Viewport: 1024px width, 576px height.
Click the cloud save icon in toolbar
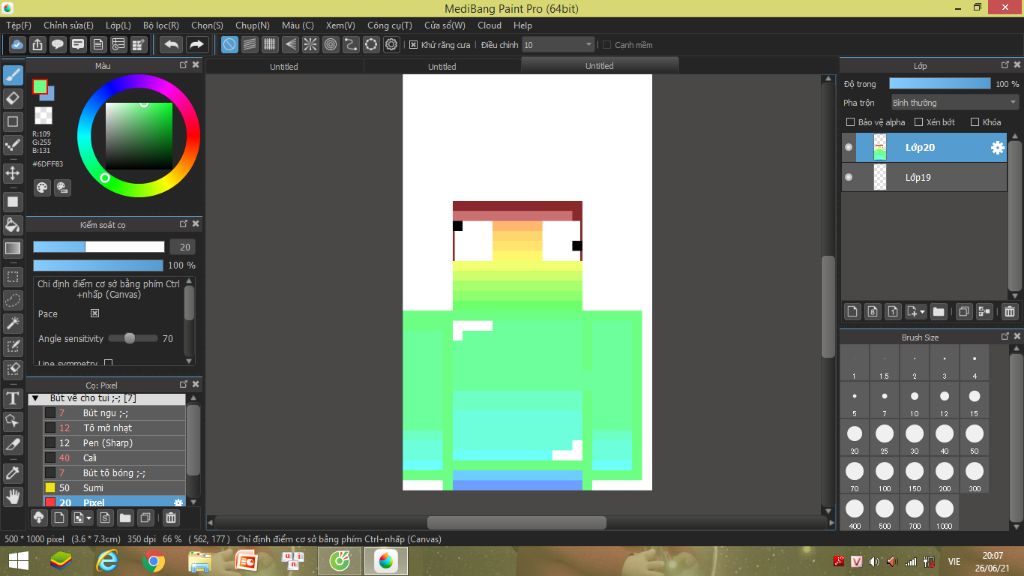click(x=17, y=44)
